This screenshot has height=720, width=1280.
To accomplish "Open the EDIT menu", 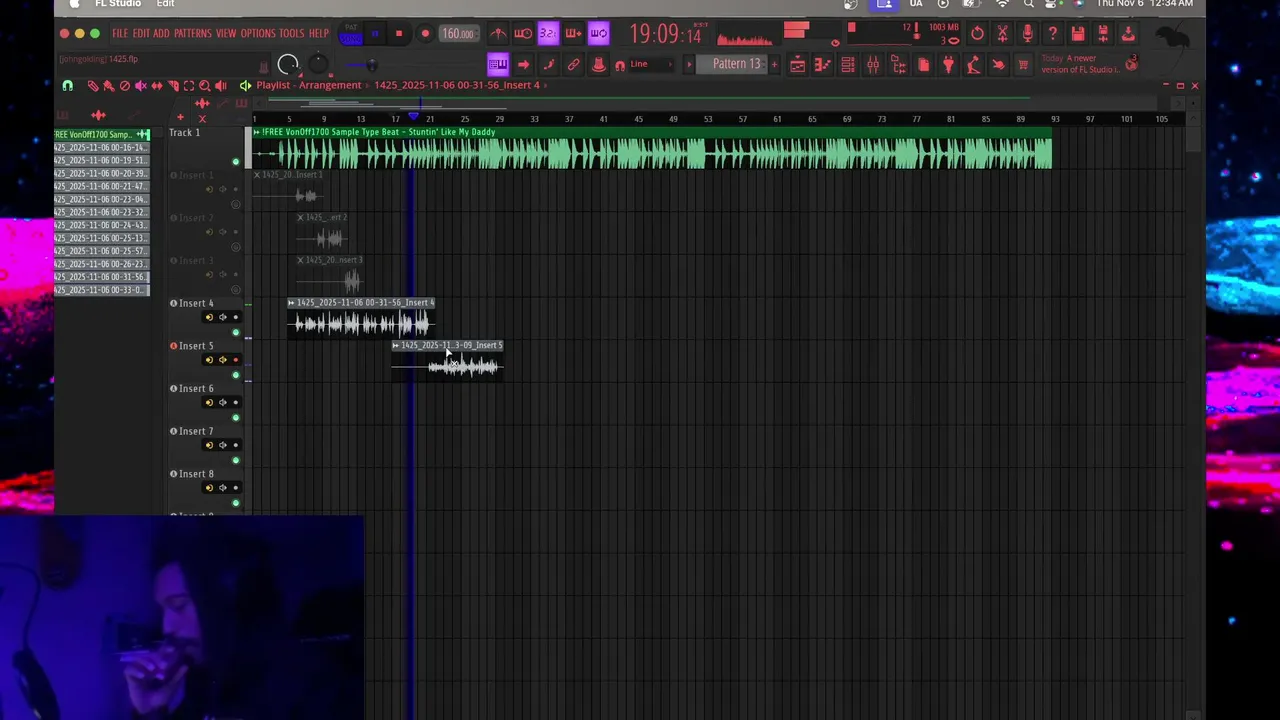I will click(x=141, y=33).
